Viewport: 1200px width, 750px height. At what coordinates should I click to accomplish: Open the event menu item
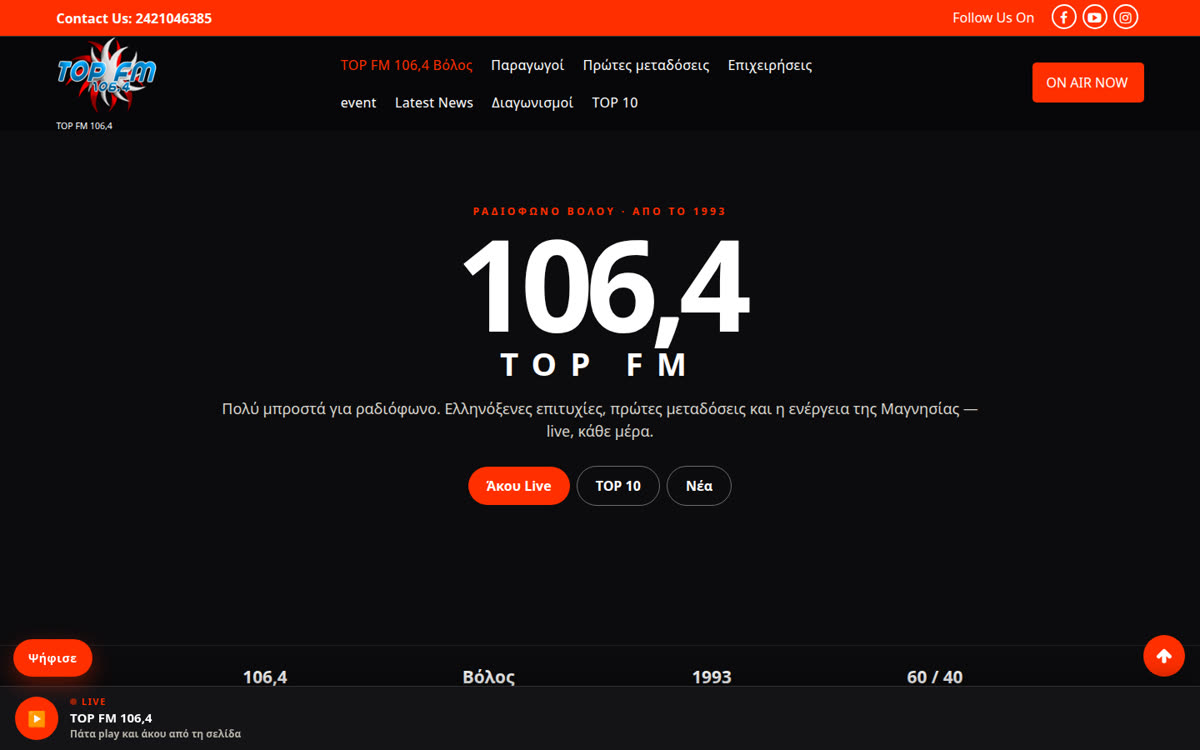tap(358, 102)
